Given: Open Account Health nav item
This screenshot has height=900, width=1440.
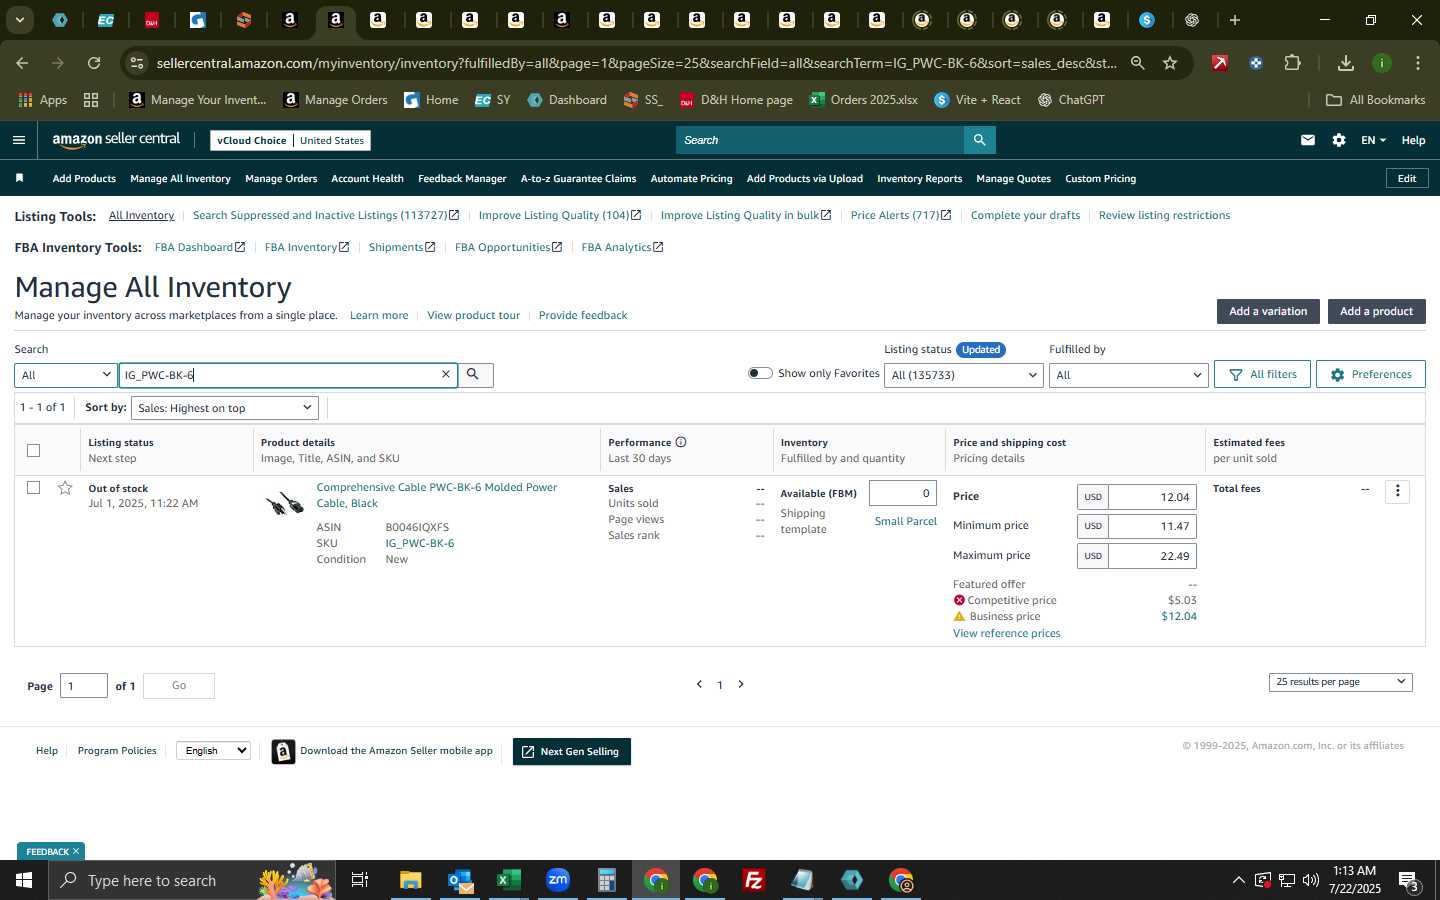Looking at the screenshot, I should tap(367, 178).
